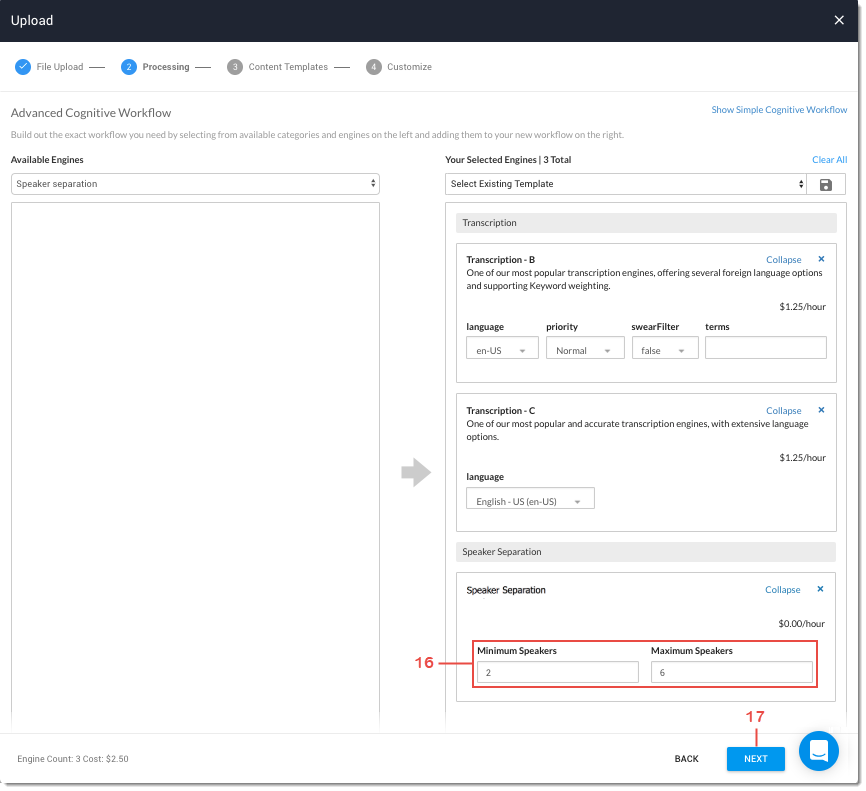Remove Transcription - B engine with X icon

click(x=821, y=259)
